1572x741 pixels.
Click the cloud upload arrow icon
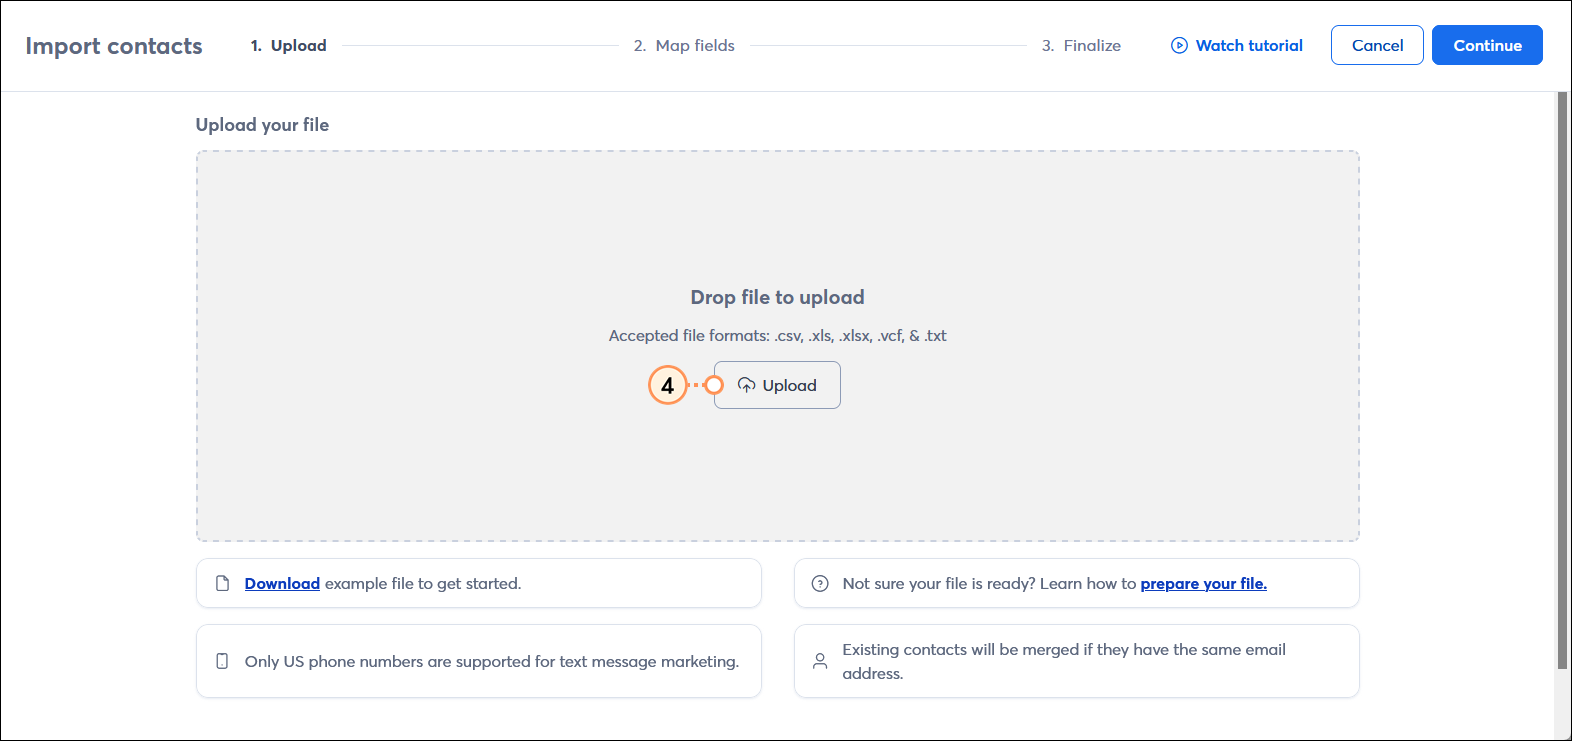[x=746, y=385]
